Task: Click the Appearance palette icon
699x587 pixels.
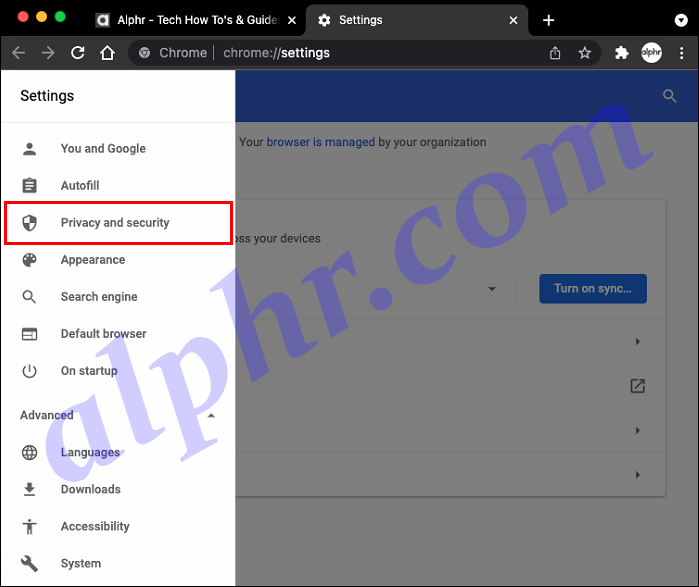Action: coord(29,260)
